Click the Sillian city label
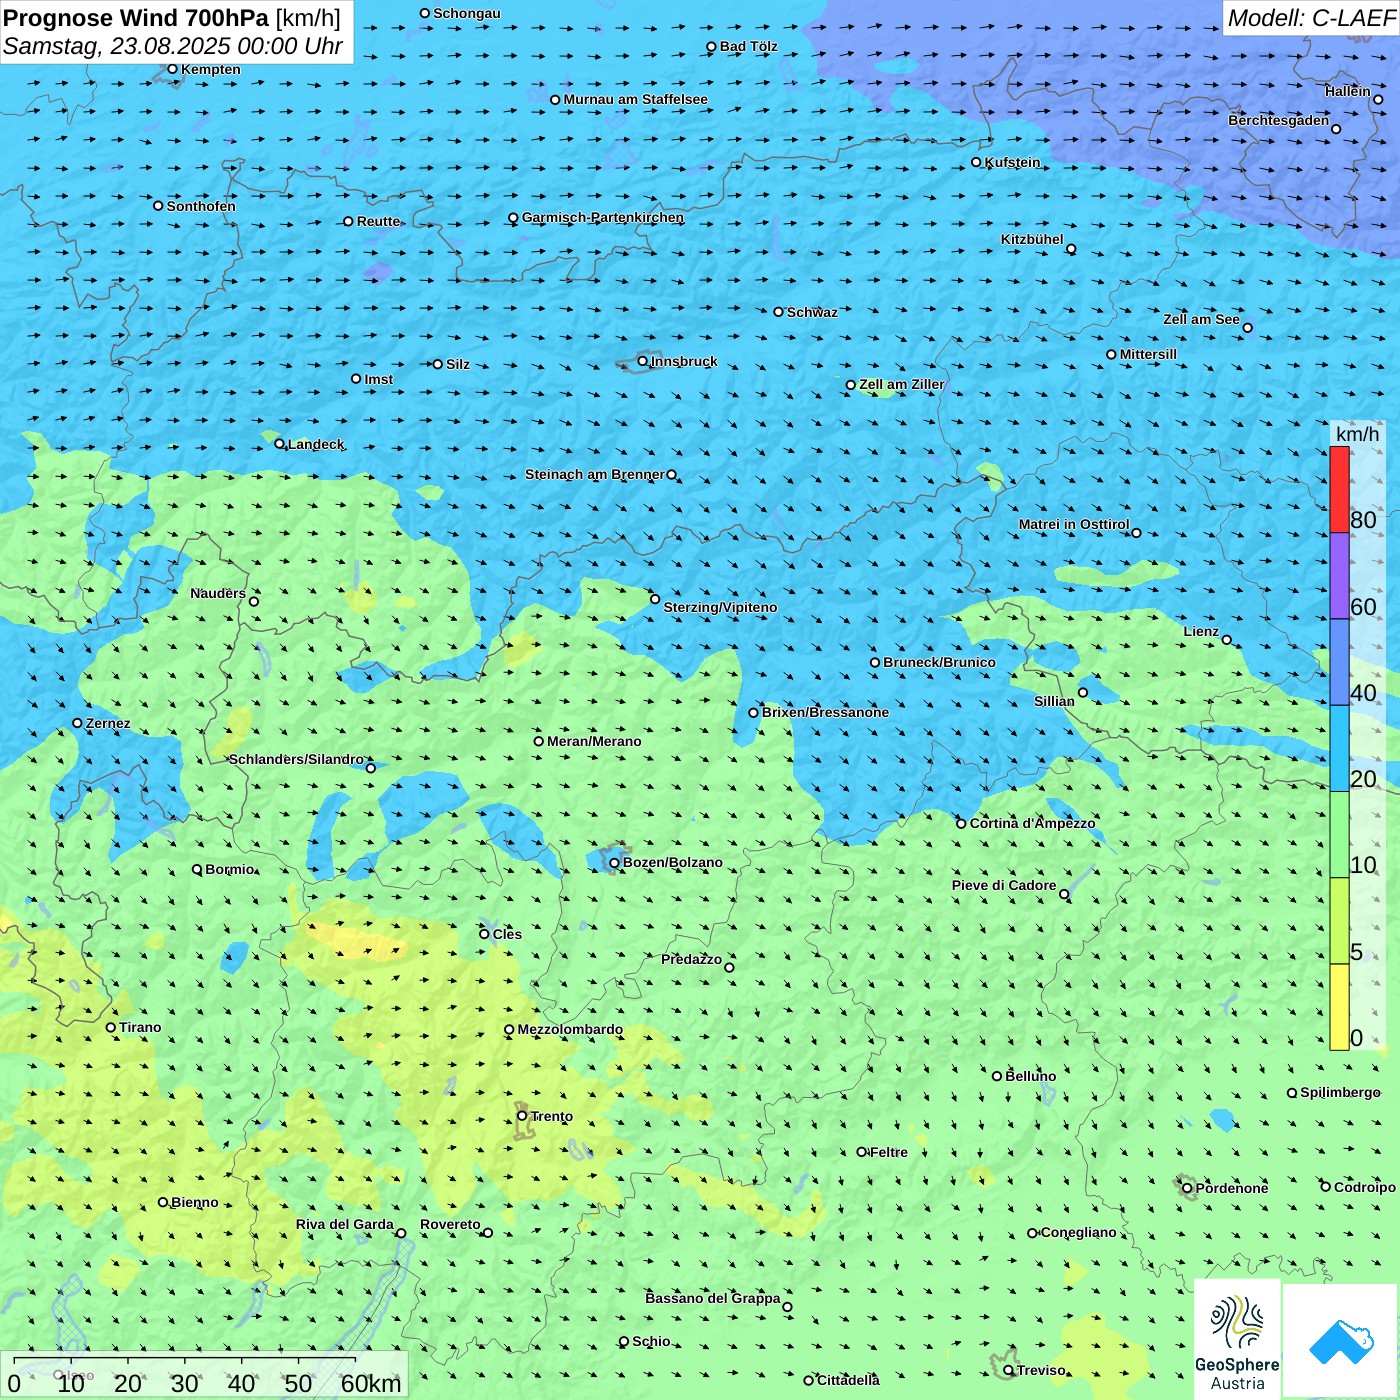 pyautogui.click(x=1054, y=701)
